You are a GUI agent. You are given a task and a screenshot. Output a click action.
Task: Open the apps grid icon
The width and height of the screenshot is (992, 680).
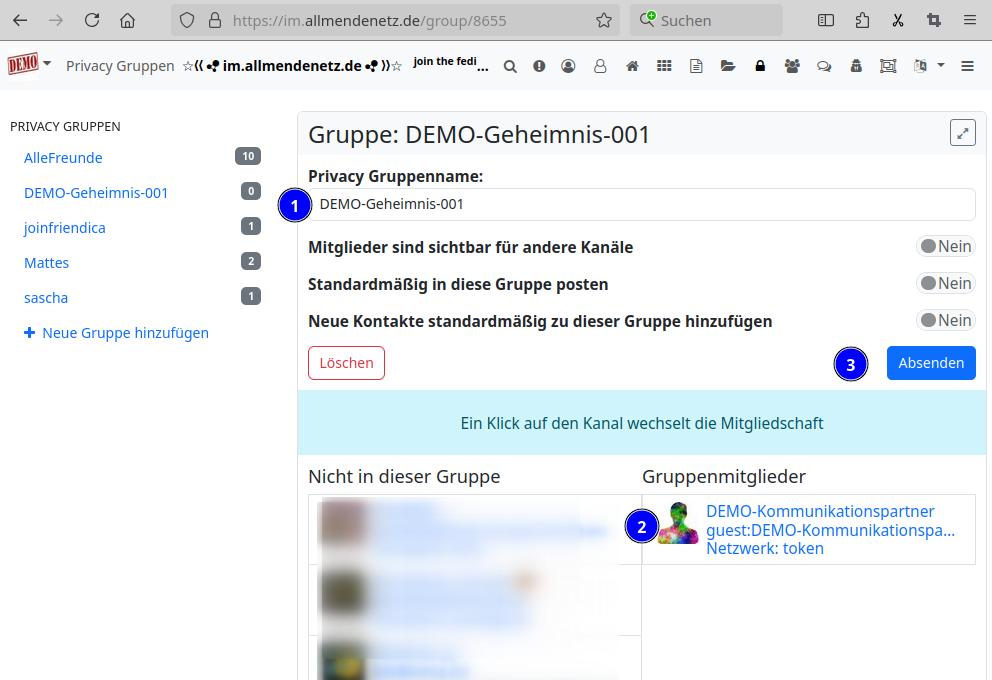[x=664, y=66]
